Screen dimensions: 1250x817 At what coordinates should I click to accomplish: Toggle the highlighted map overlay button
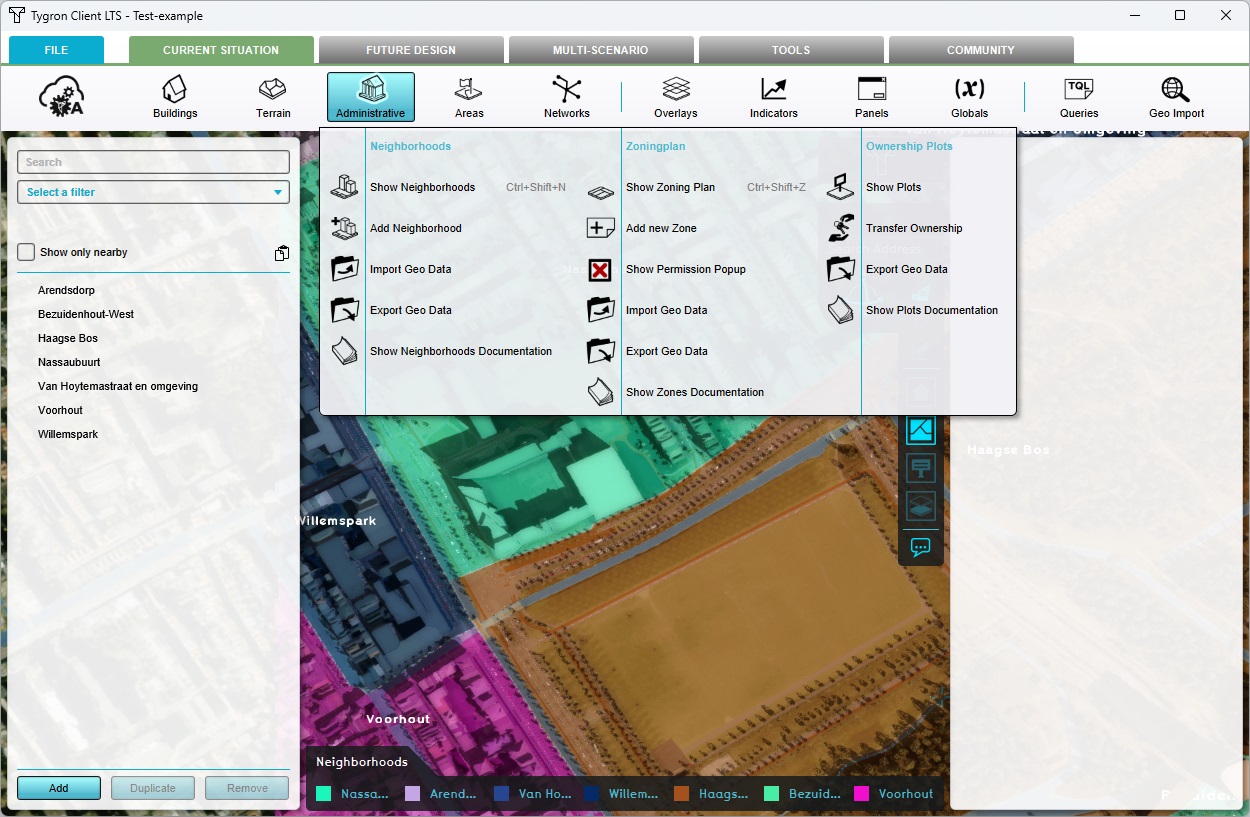[x=921, y=430]
